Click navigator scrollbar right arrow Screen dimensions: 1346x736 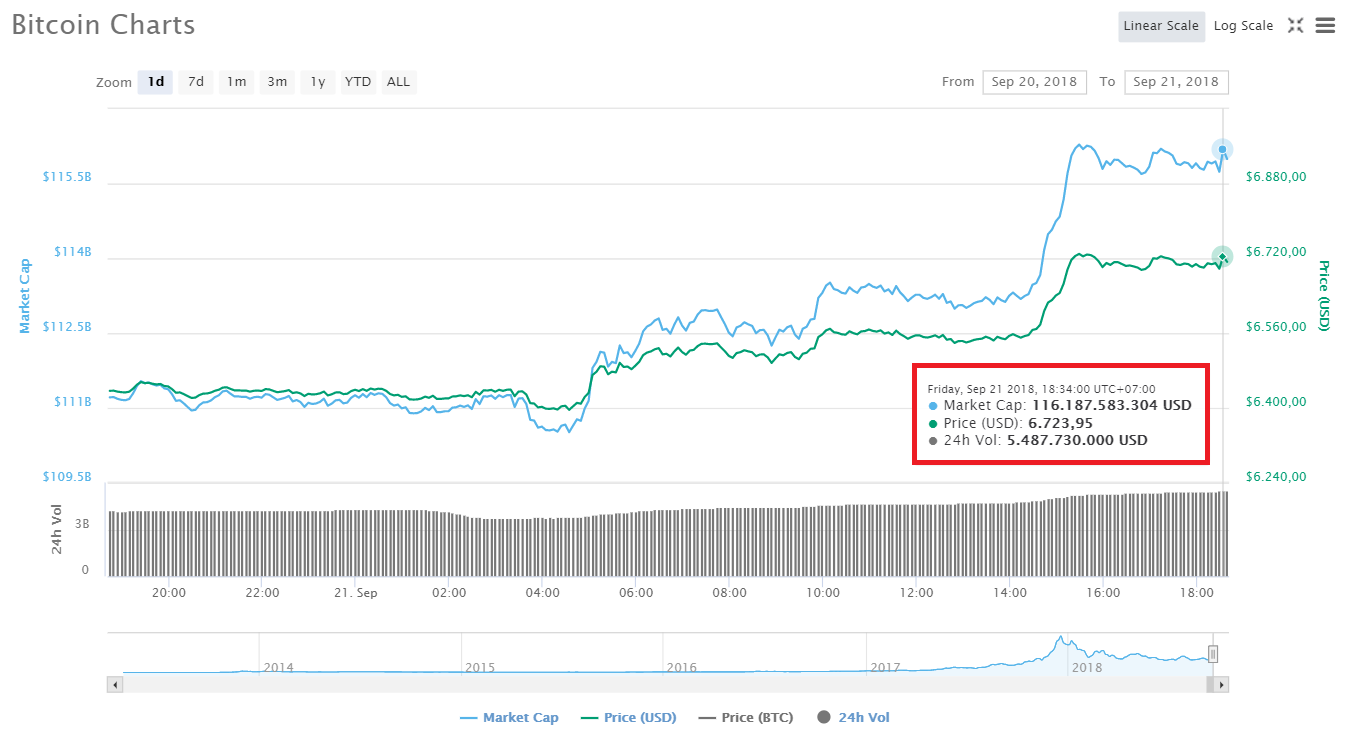coord(1222,685)
